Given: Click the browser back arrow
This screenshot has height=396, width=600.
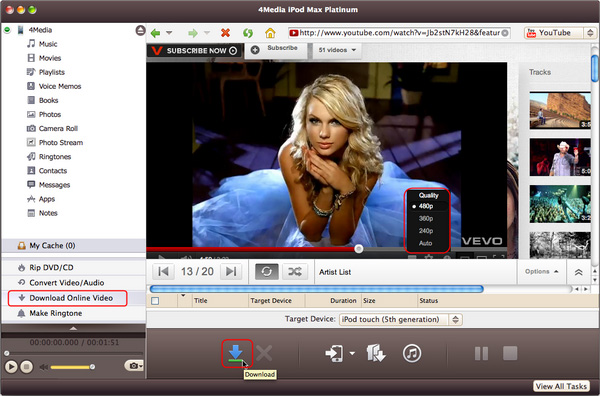Looking at the screenshot, I should click(155, 33).
